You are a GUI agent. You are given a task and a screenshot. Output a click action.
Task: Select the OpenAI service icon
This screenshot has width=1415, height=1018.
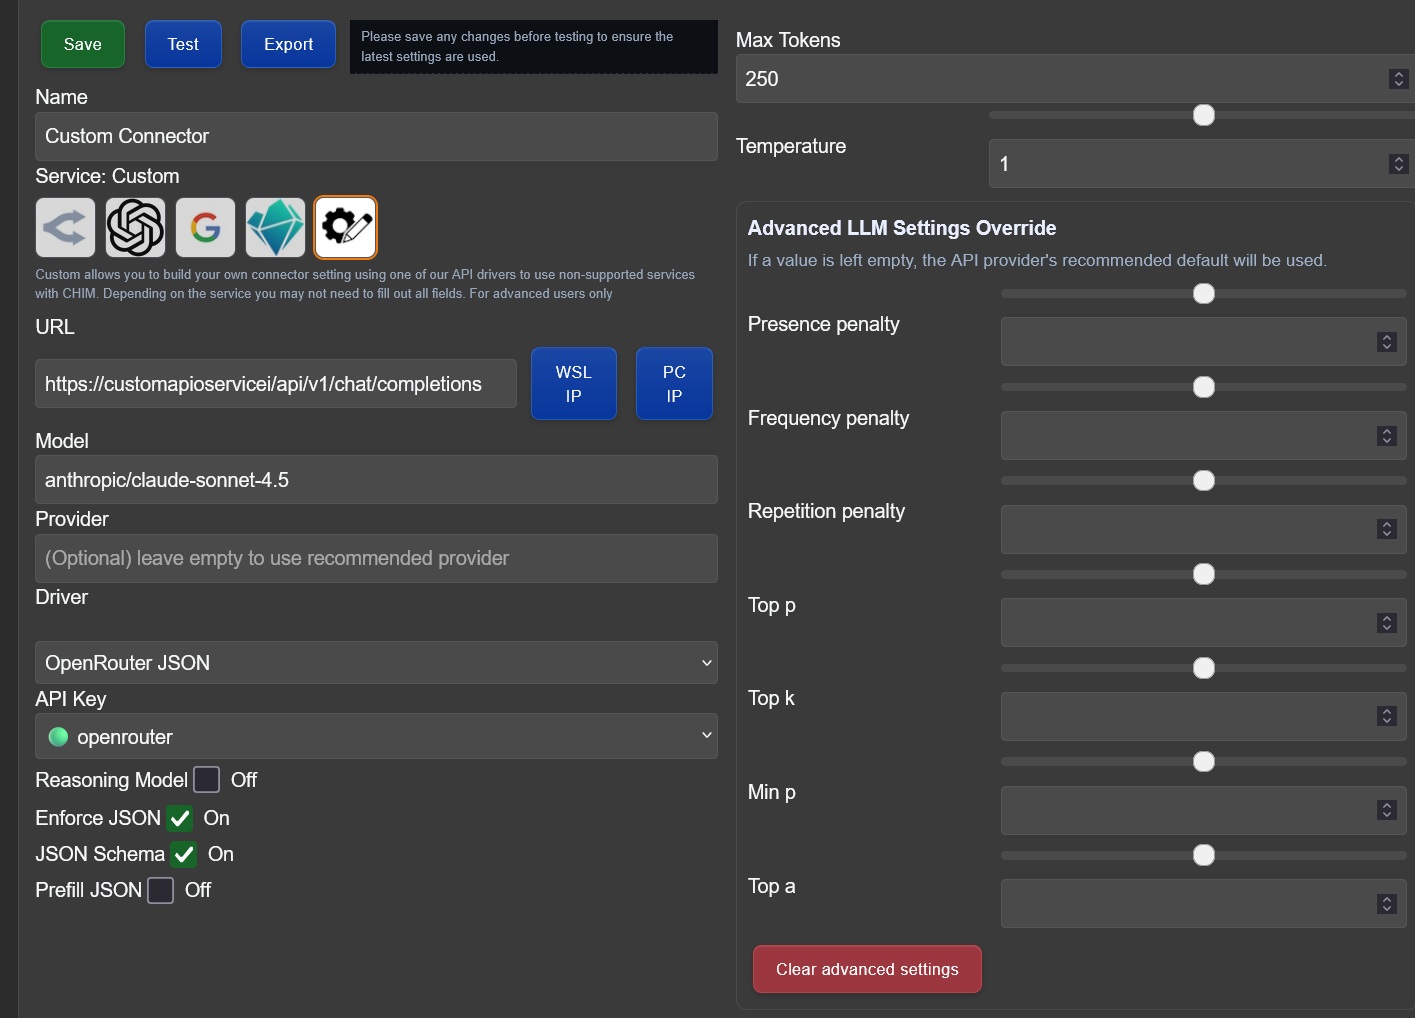coord(135,228)
